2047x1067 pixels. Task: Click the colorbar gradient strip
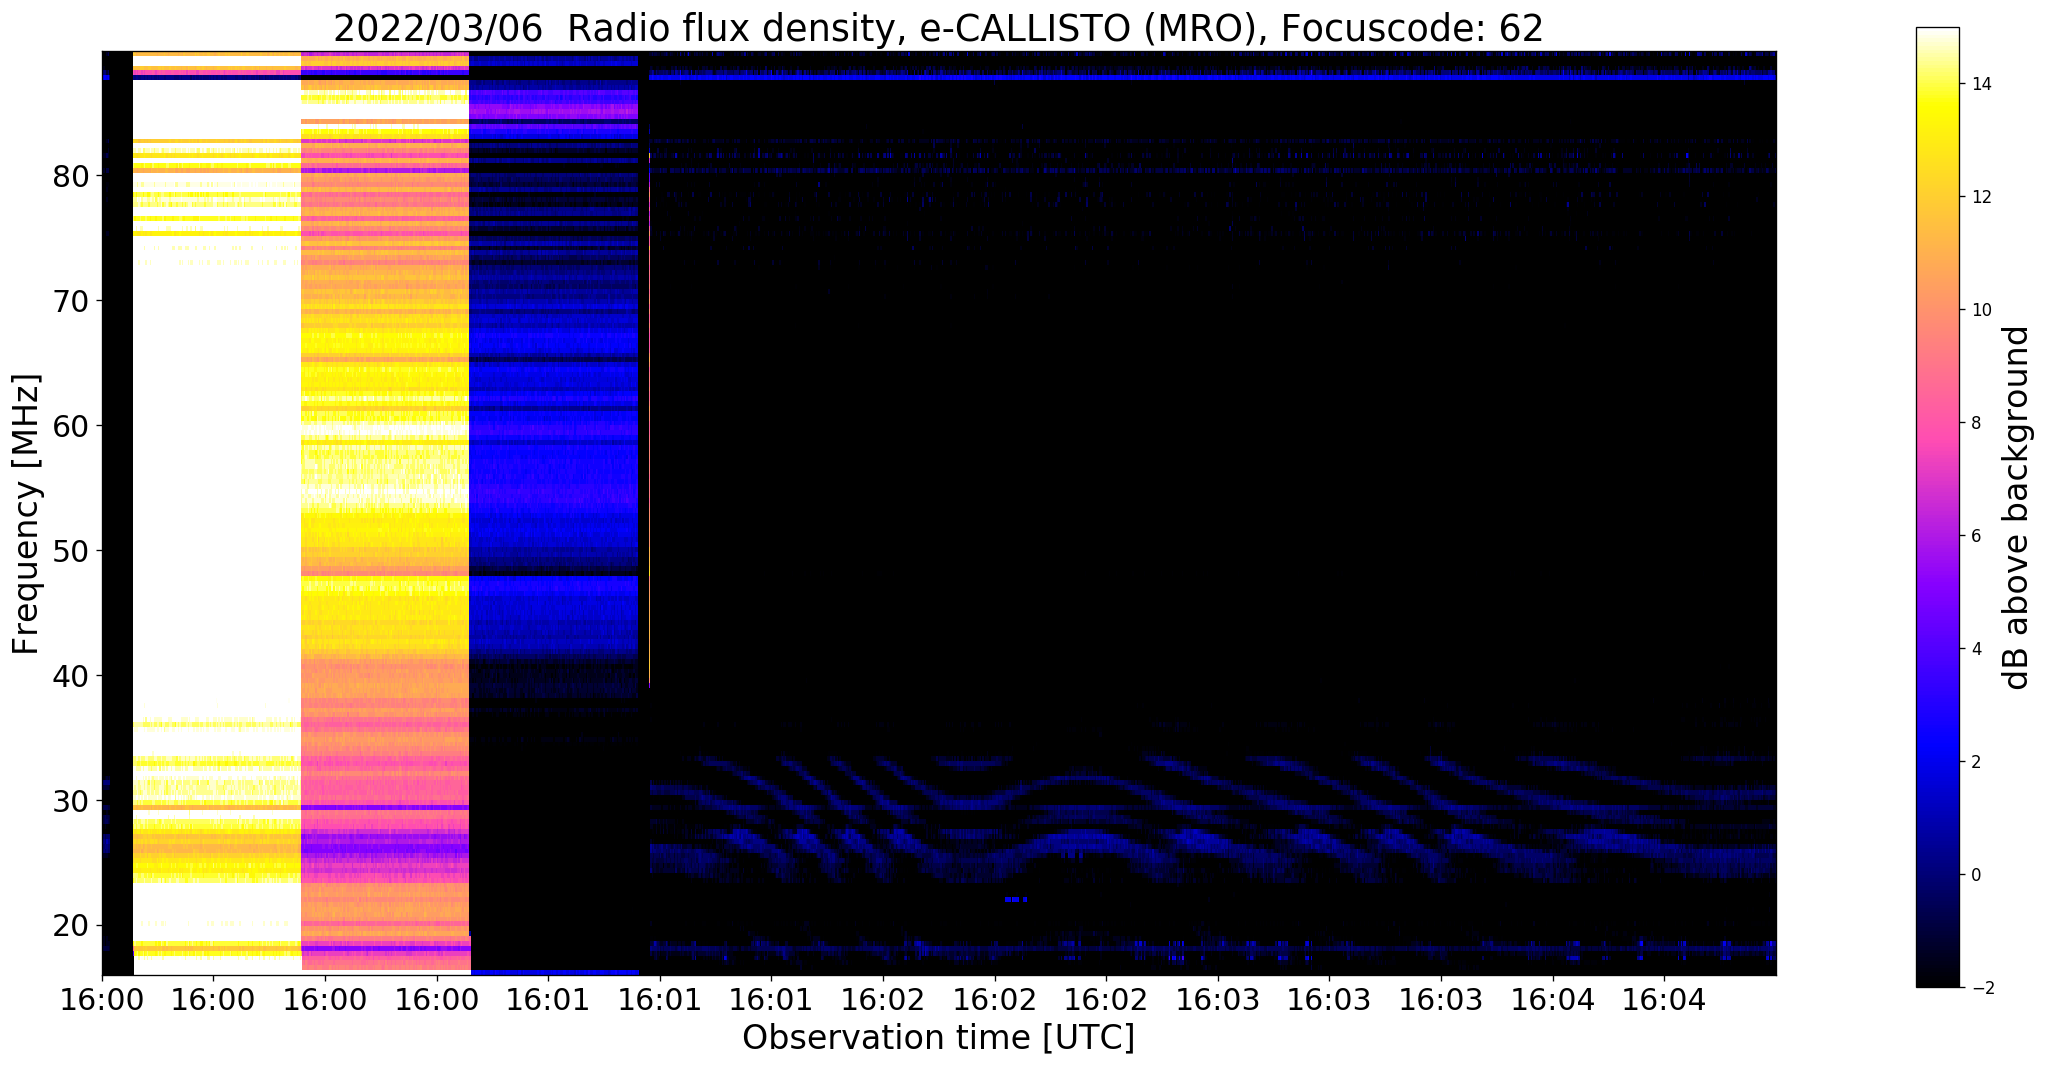(x=1937, y=507)
